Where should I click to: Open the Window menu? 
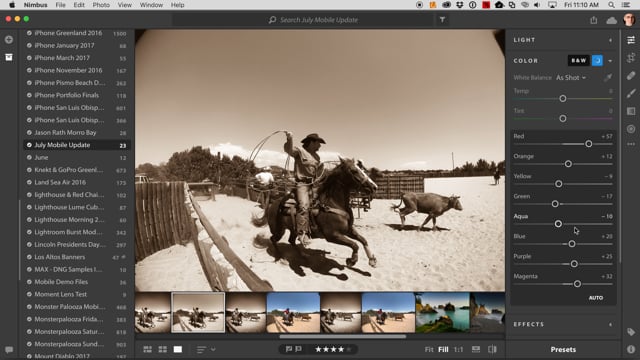(x=151, y=5)
